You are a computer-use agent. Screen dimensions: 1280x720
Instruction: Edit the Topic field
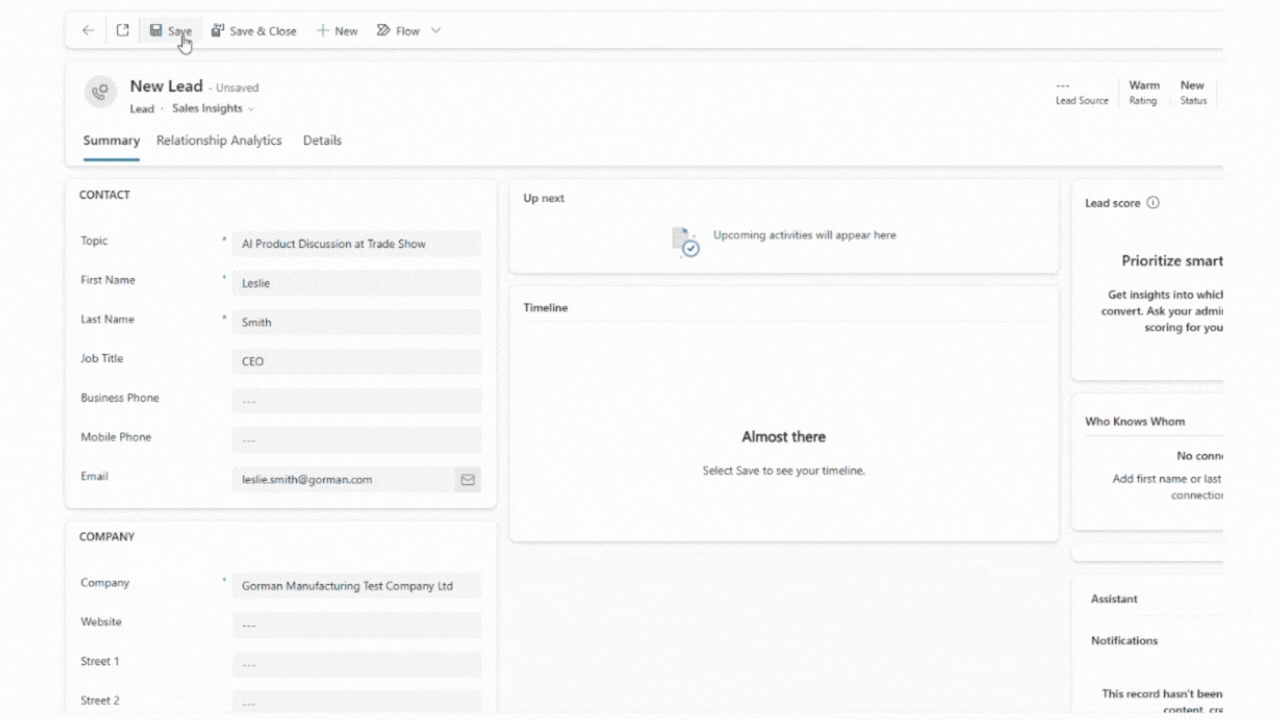pyautogui.click(x=357, y=244)
